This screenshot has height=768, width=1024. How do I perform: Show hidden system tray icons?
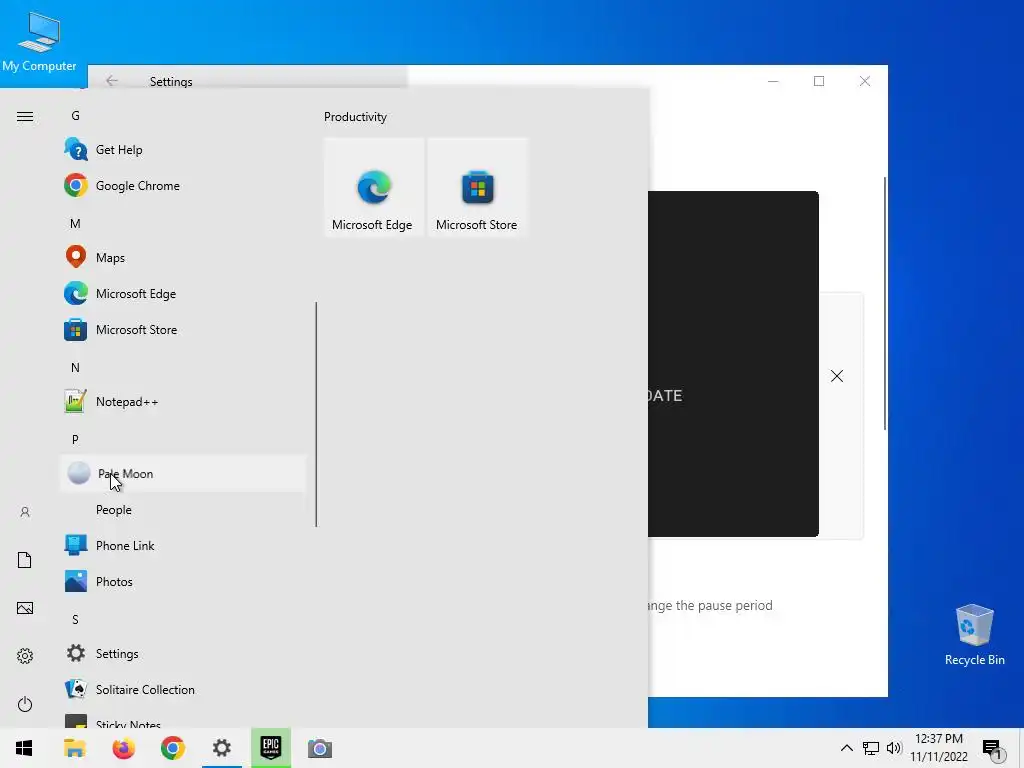pos(846,748)
